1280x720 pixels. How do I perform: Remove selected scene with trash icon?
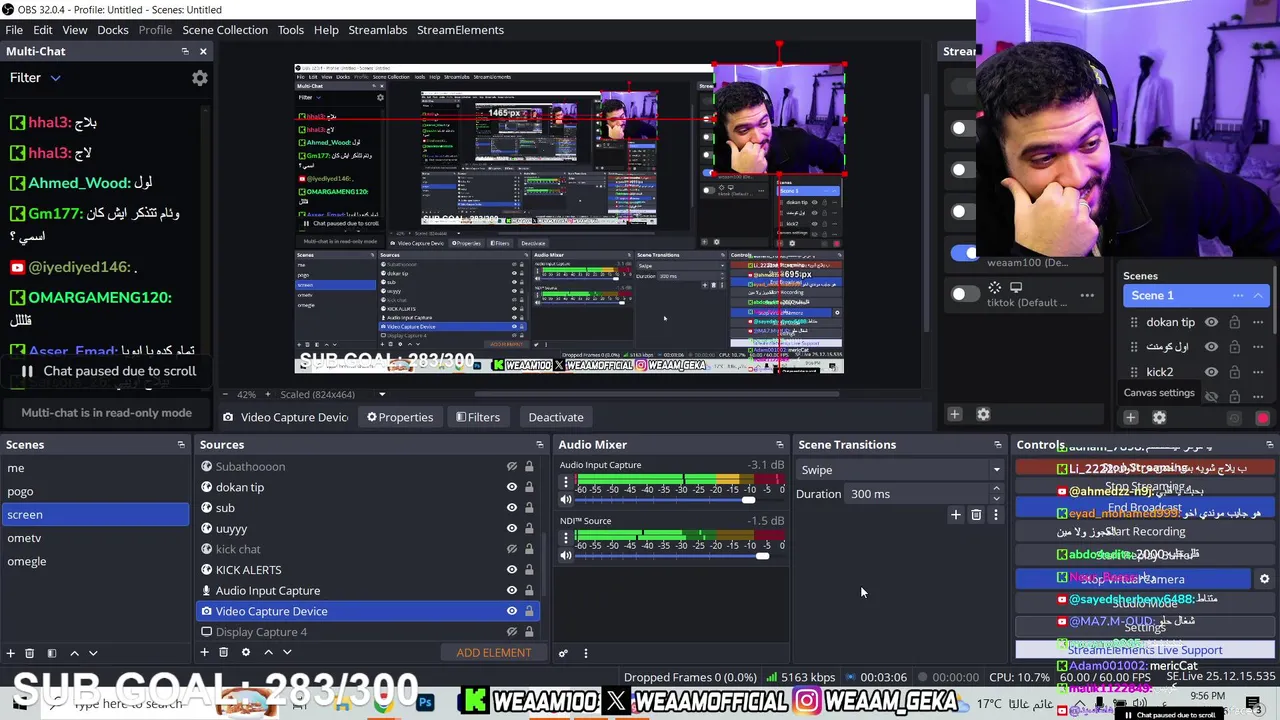[x=30, y=653]
